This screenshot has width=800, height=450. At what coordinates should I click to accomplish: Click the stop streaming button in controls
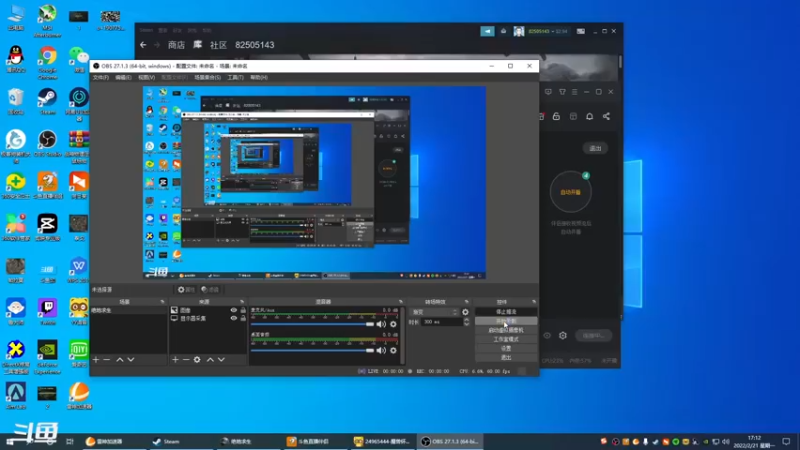506,312
